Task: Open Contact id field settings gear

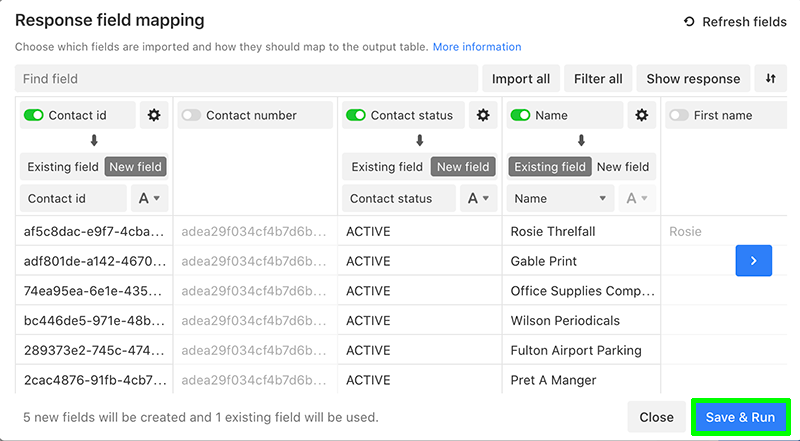Action: click(x=154, y=115)
